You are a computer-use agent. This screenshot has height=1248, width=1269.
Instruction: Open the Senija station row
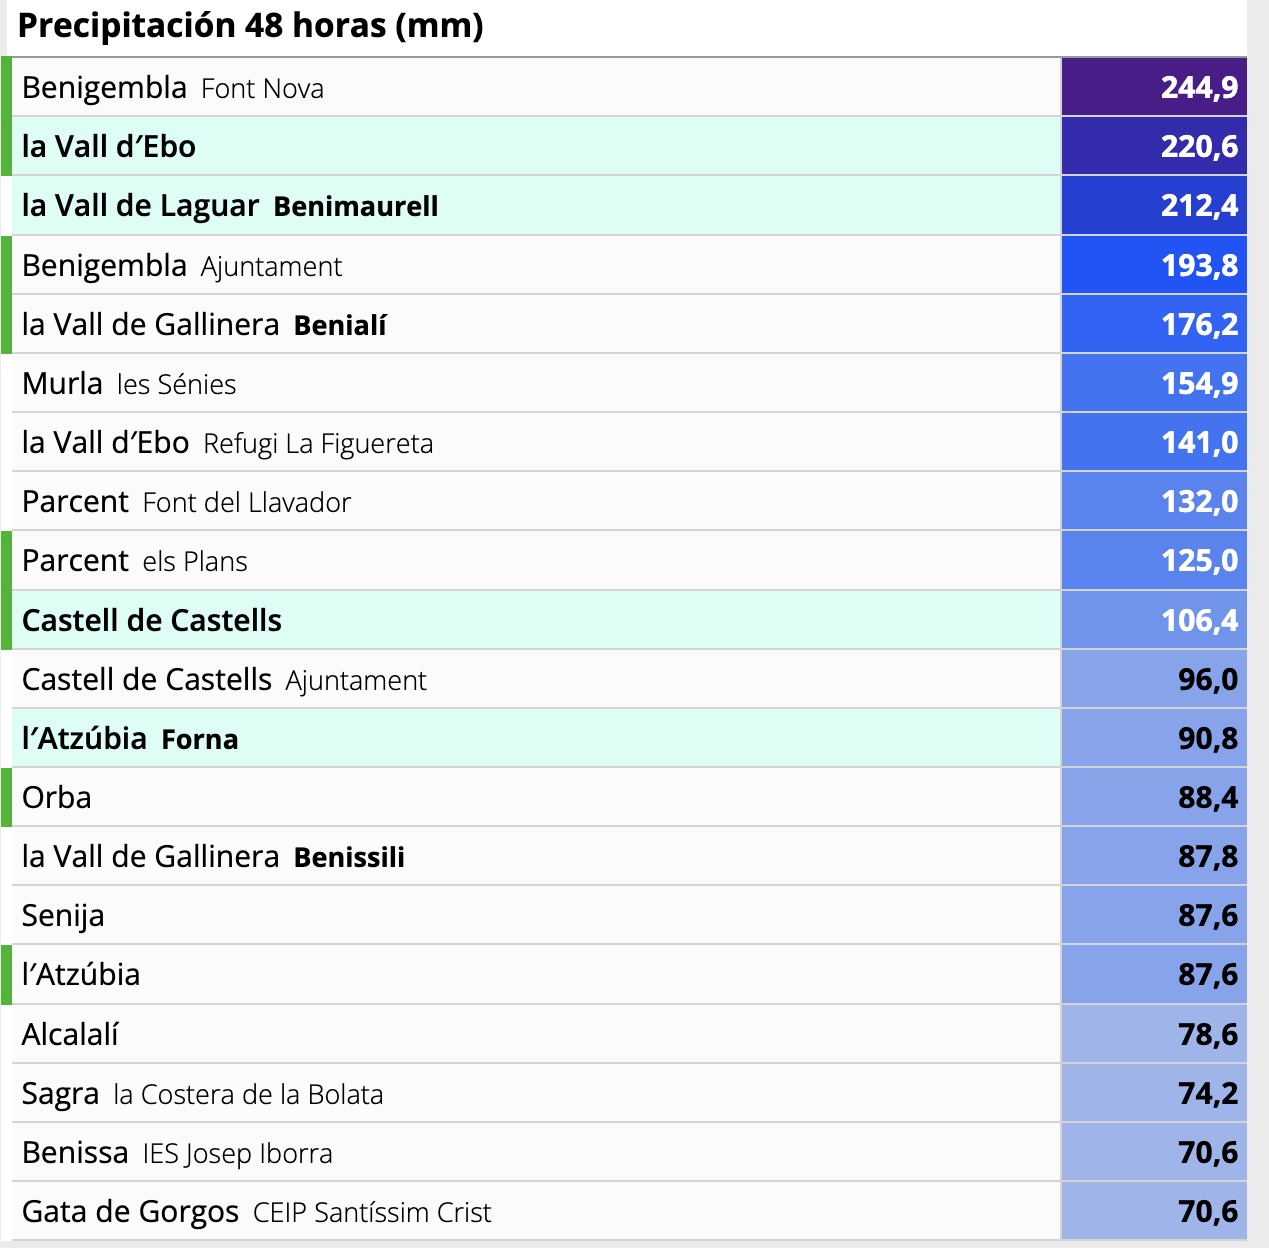click(629, 916)
